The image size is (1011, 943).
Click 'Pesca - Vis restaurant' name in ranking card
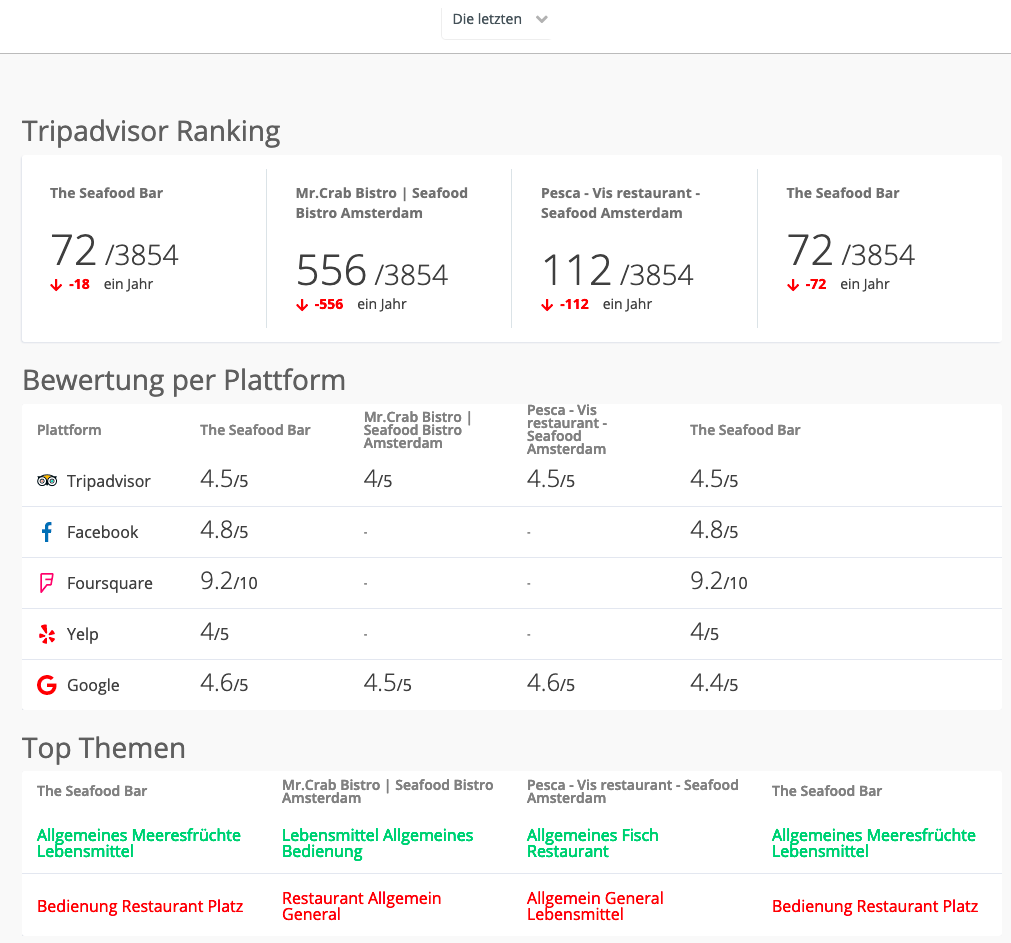tap(620, 203)
